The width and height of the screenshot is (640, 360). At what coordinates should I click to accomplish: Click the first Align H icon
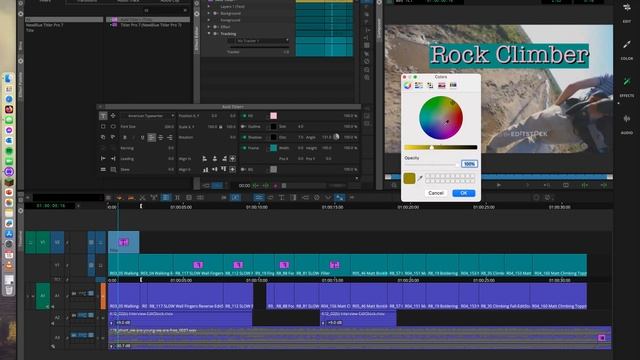click(x=205, y=158)
